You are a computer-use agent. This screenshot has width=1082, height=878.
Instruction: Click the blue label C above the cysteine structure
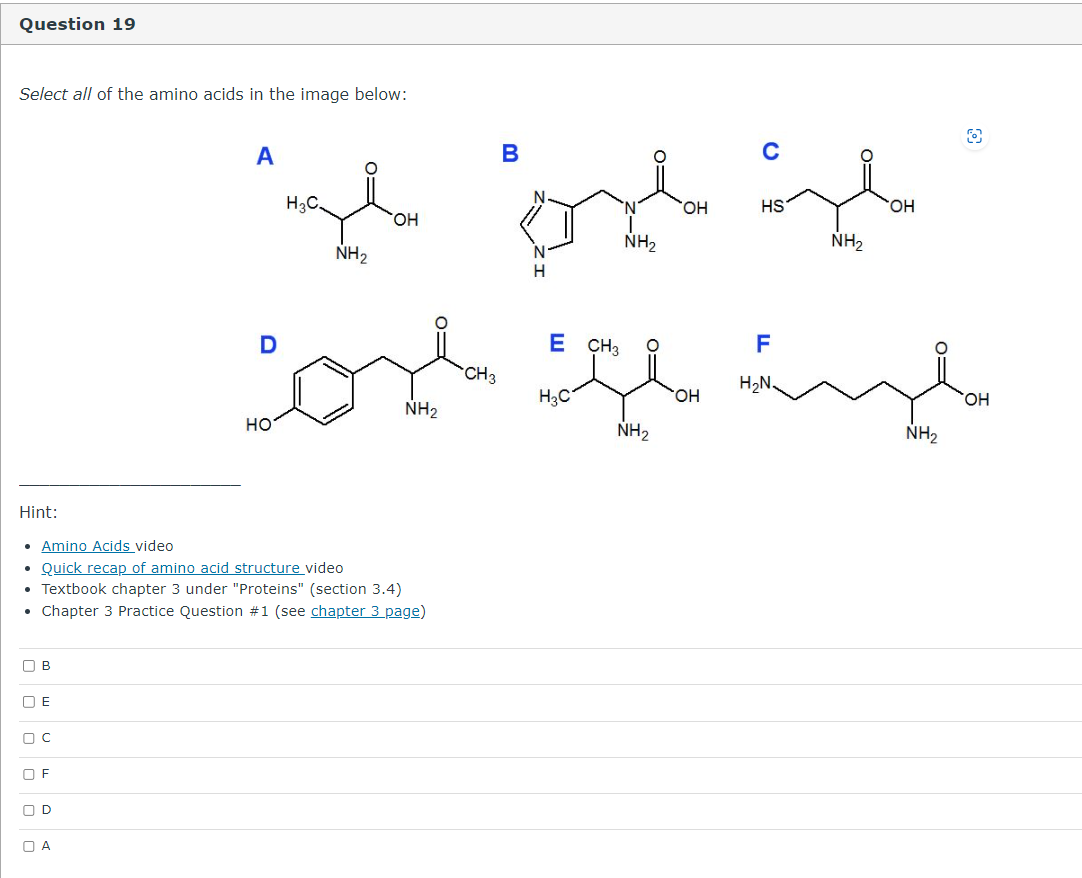point(770,152)
